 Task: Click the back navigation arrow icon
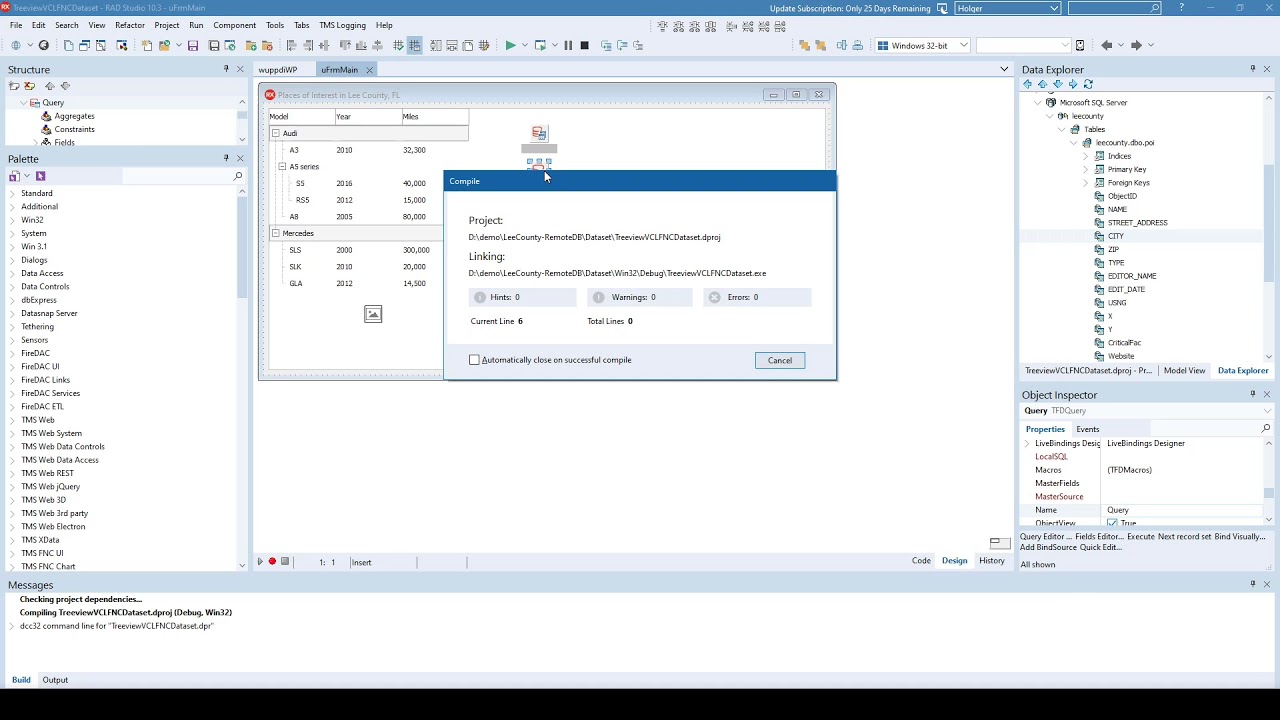[x=1107, y=45]
